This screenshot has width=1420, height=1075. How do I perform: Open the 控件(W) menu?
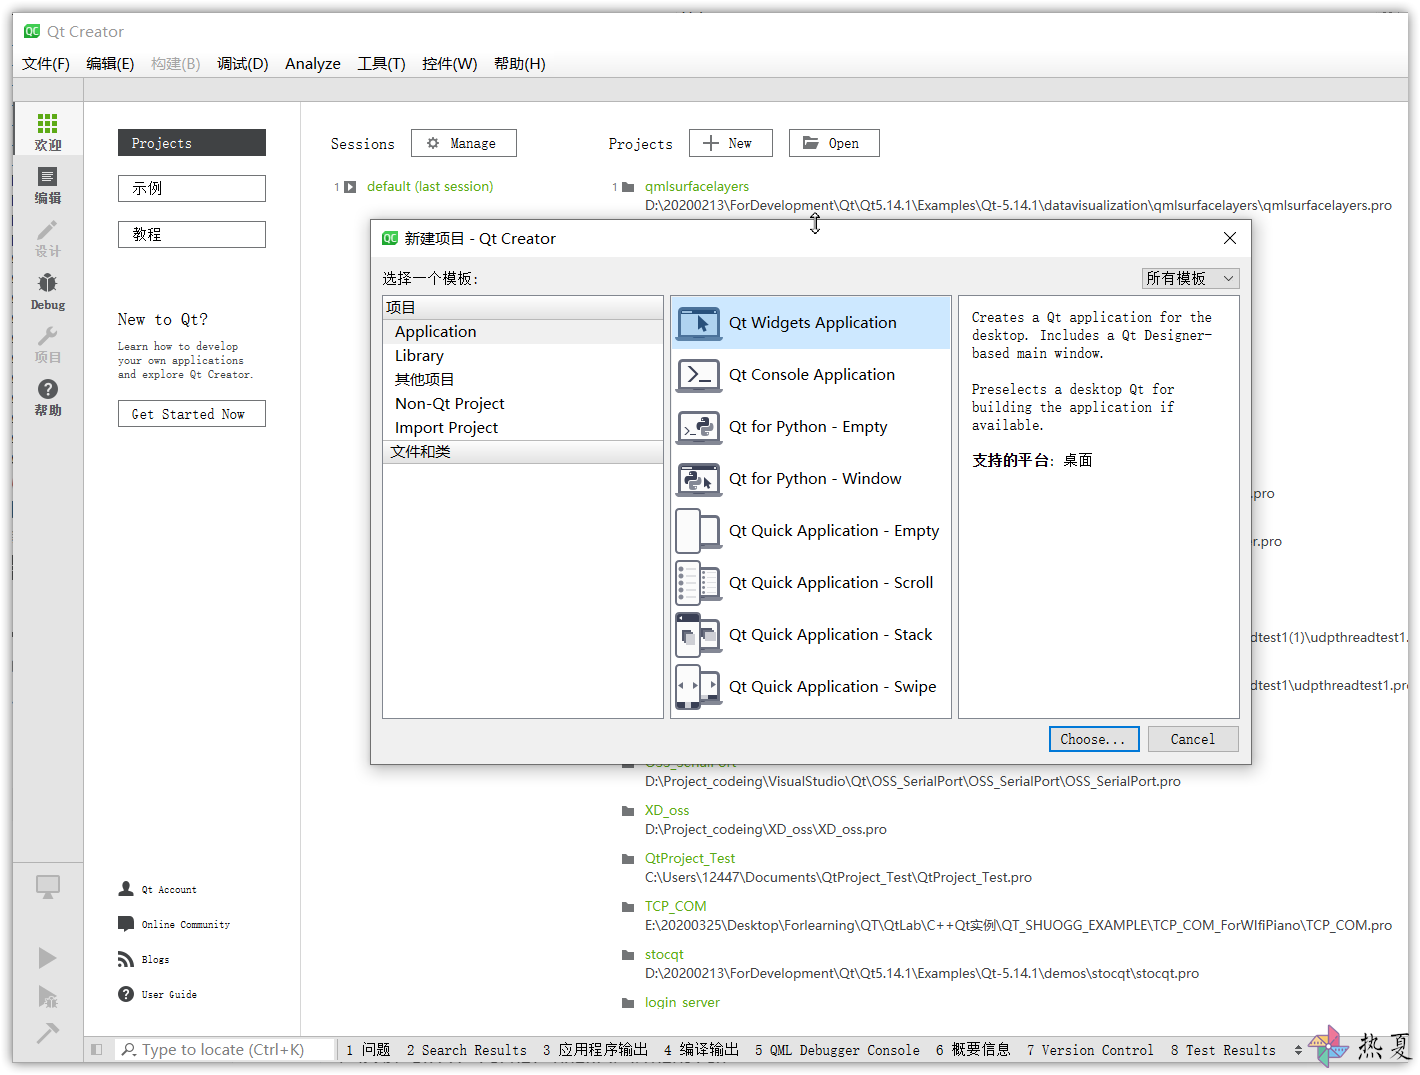(449, 64)
